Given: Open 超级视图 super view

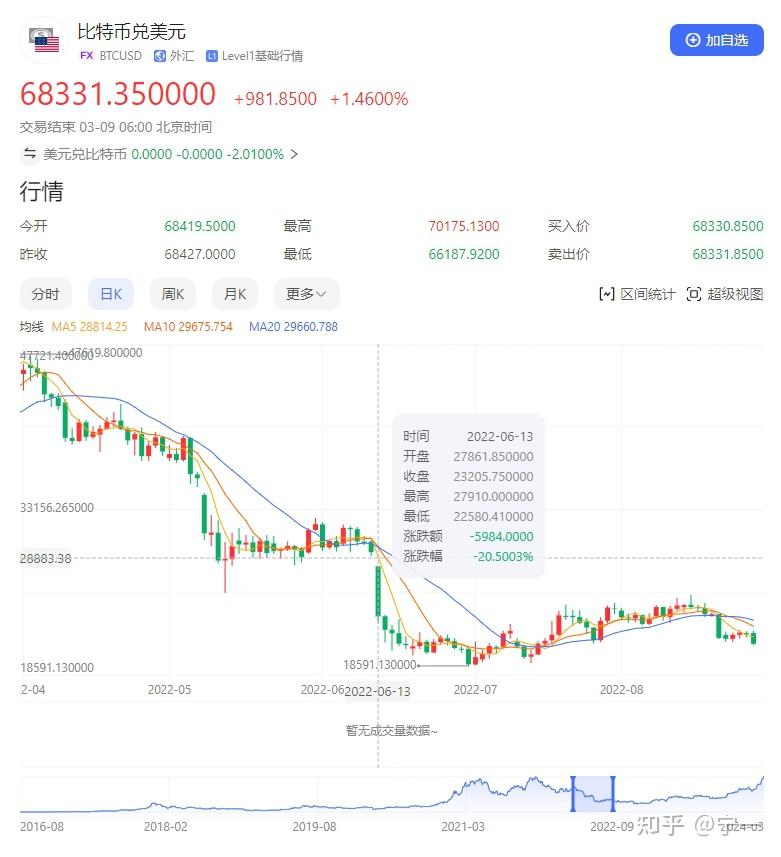Looking at the screenshot, I should pyautogui.click(x=725, y=294).
